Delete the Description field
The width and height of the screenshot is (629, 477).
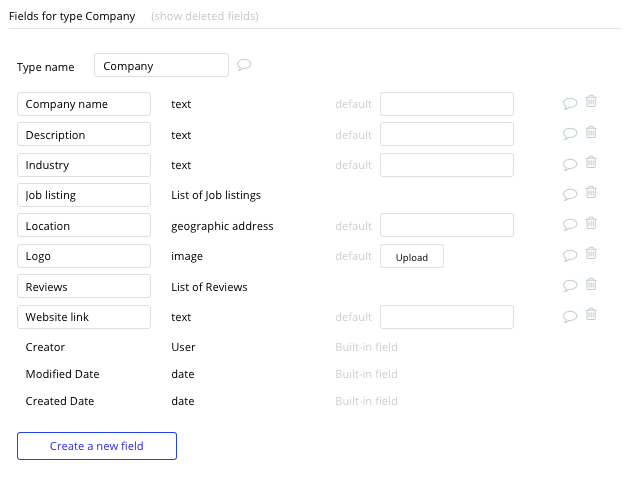point(591,132)
